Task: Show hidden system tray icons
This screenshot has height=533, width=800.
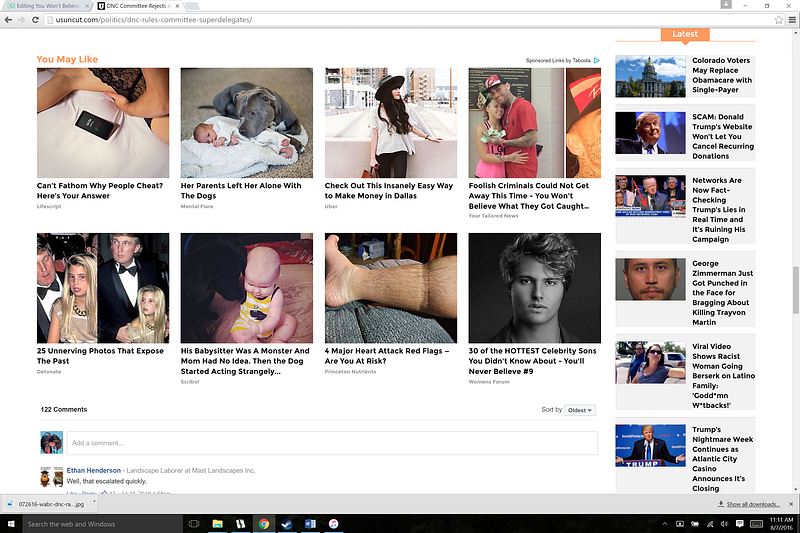Action: [x=665, y=524]
